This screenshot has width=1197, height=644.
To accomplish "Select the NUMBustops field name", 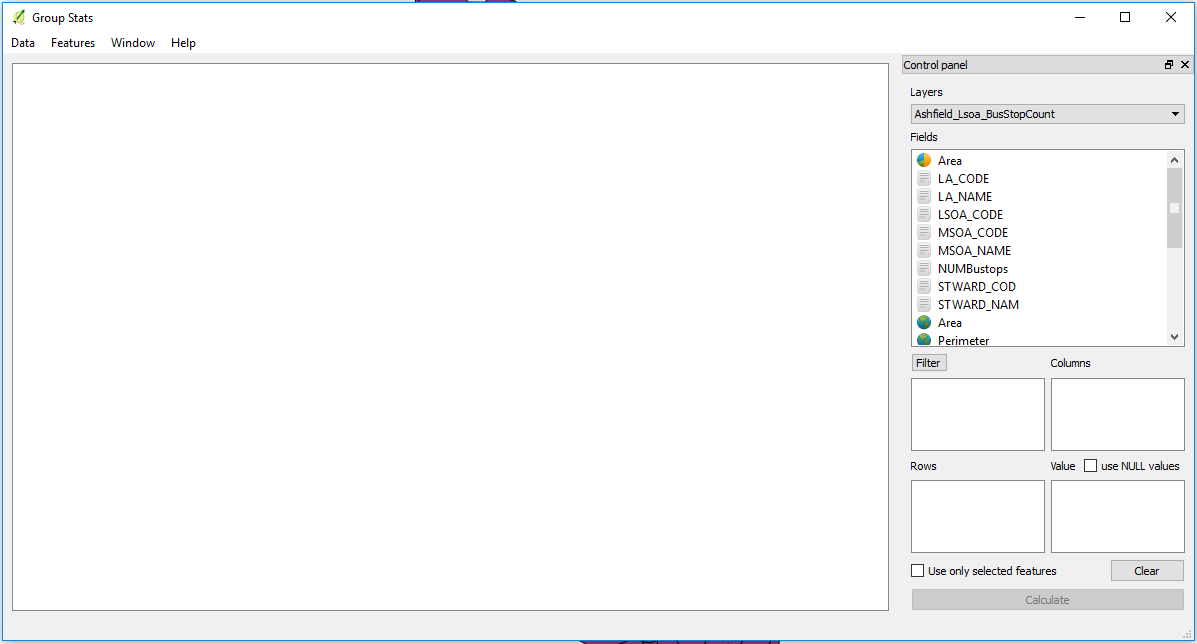I will point(973,269).
